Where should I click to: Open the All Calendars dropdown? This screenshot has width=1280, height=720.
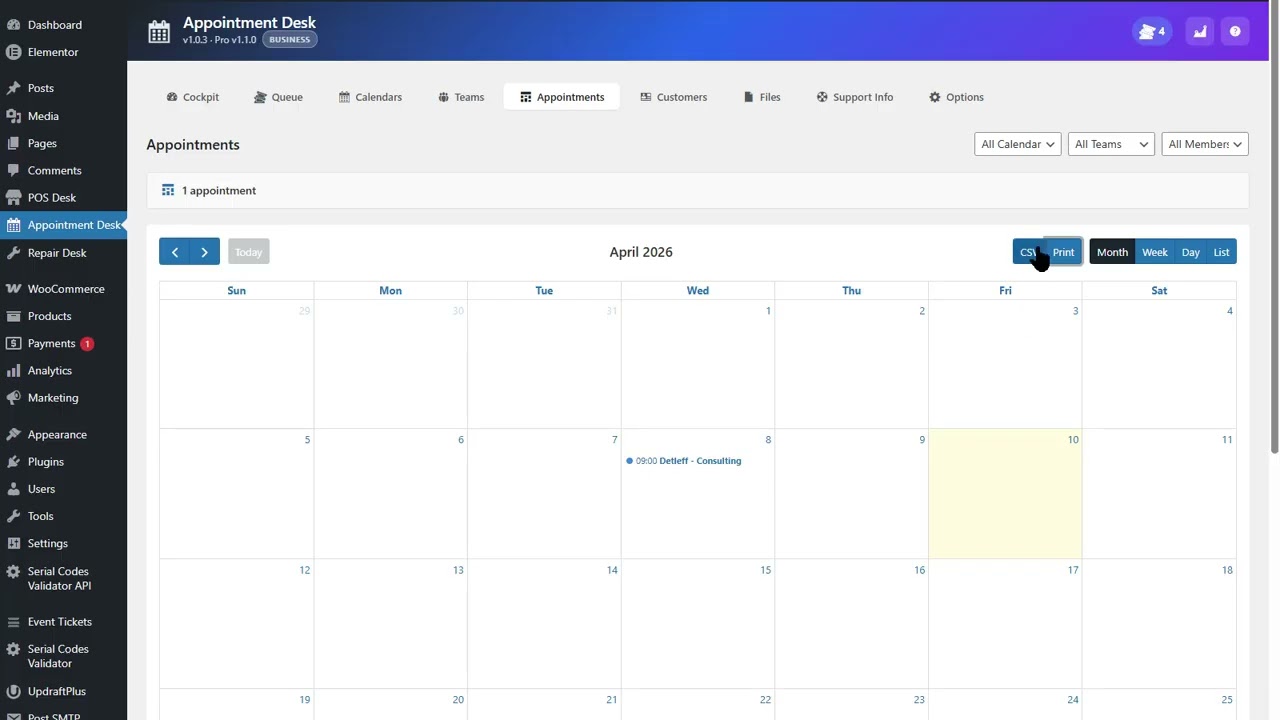(1017, 144)
